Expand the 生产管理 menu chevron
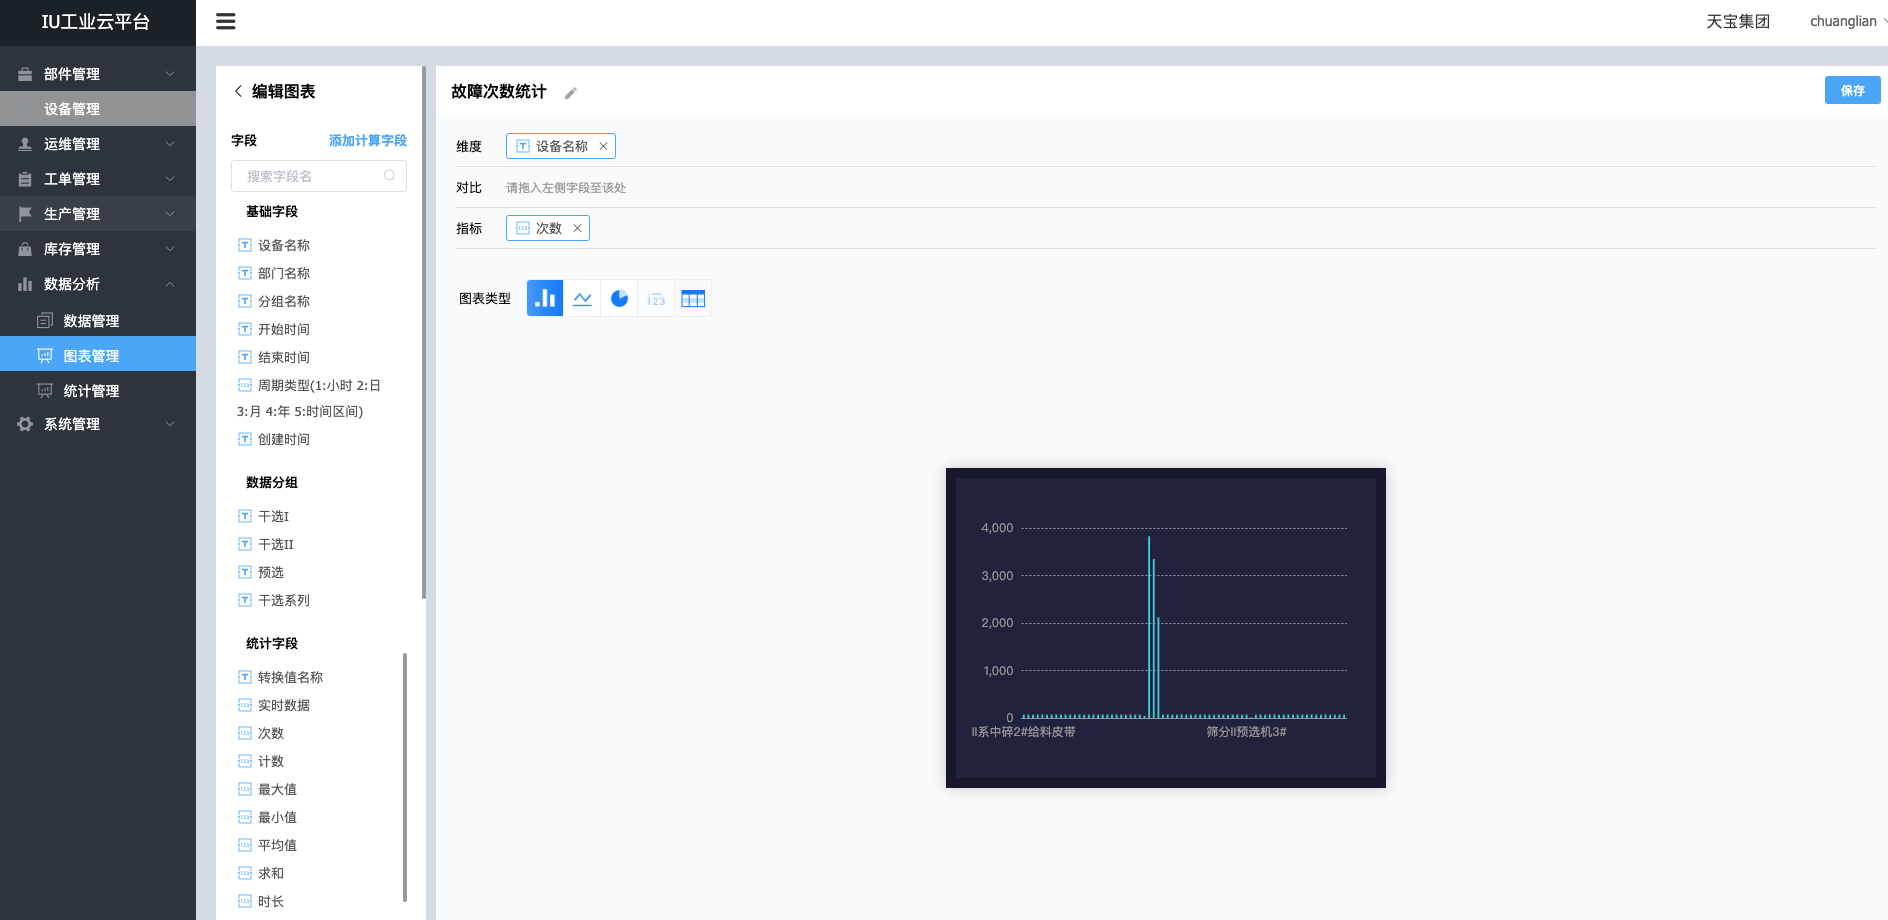This screenshot has width=1888, height=920. (170, 214)
